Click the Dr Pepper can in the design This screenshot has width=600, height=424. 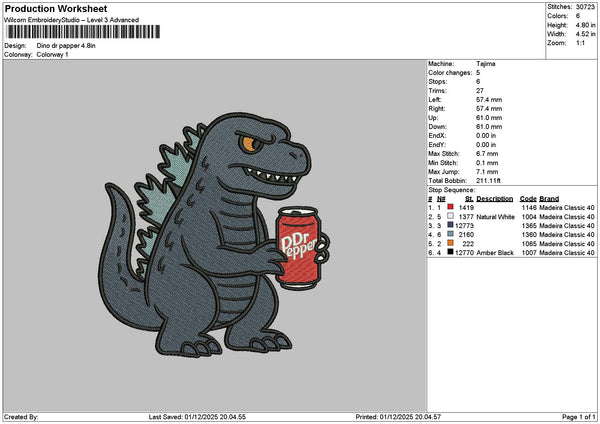pyautogui.click(x=300, y=247)
